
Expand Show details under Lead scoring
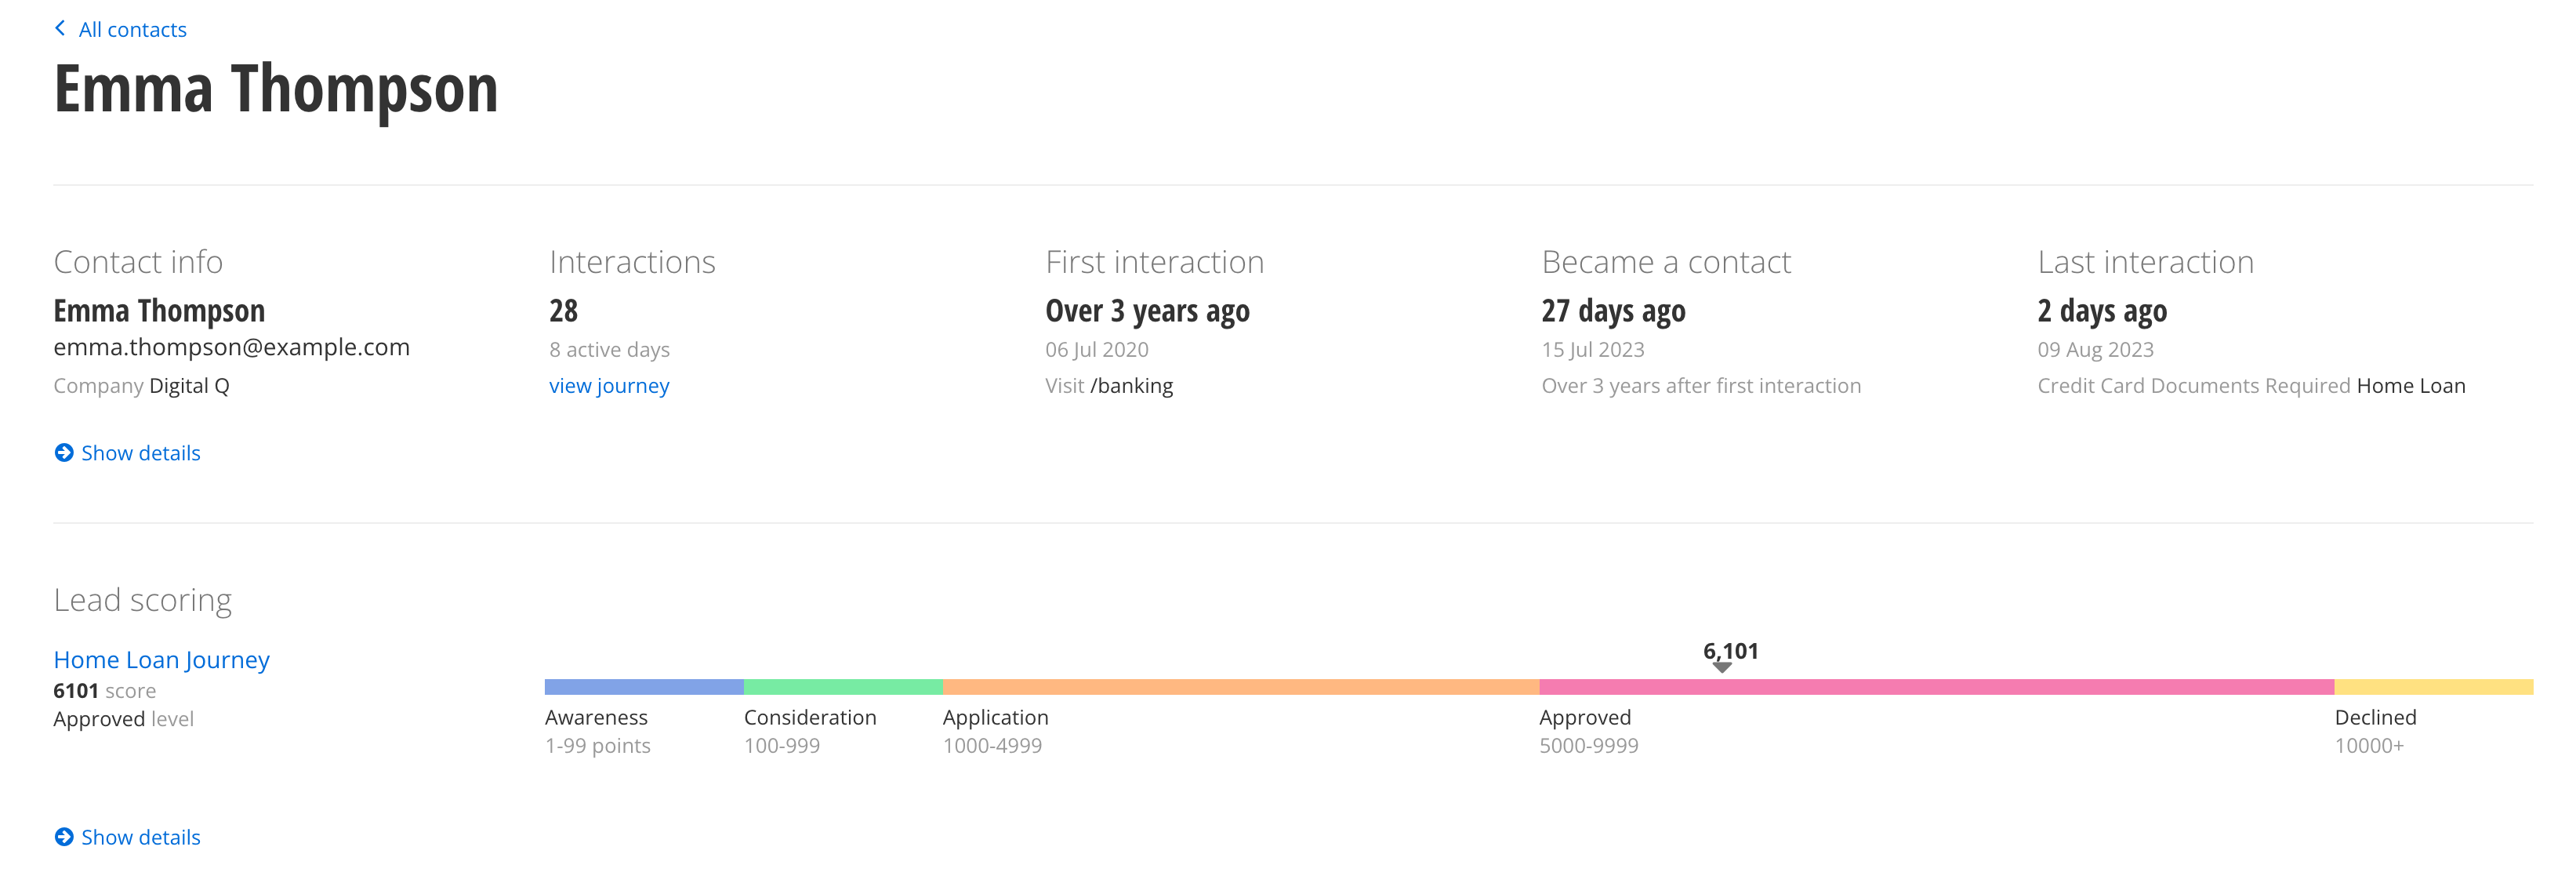click(x=140, y=837)
